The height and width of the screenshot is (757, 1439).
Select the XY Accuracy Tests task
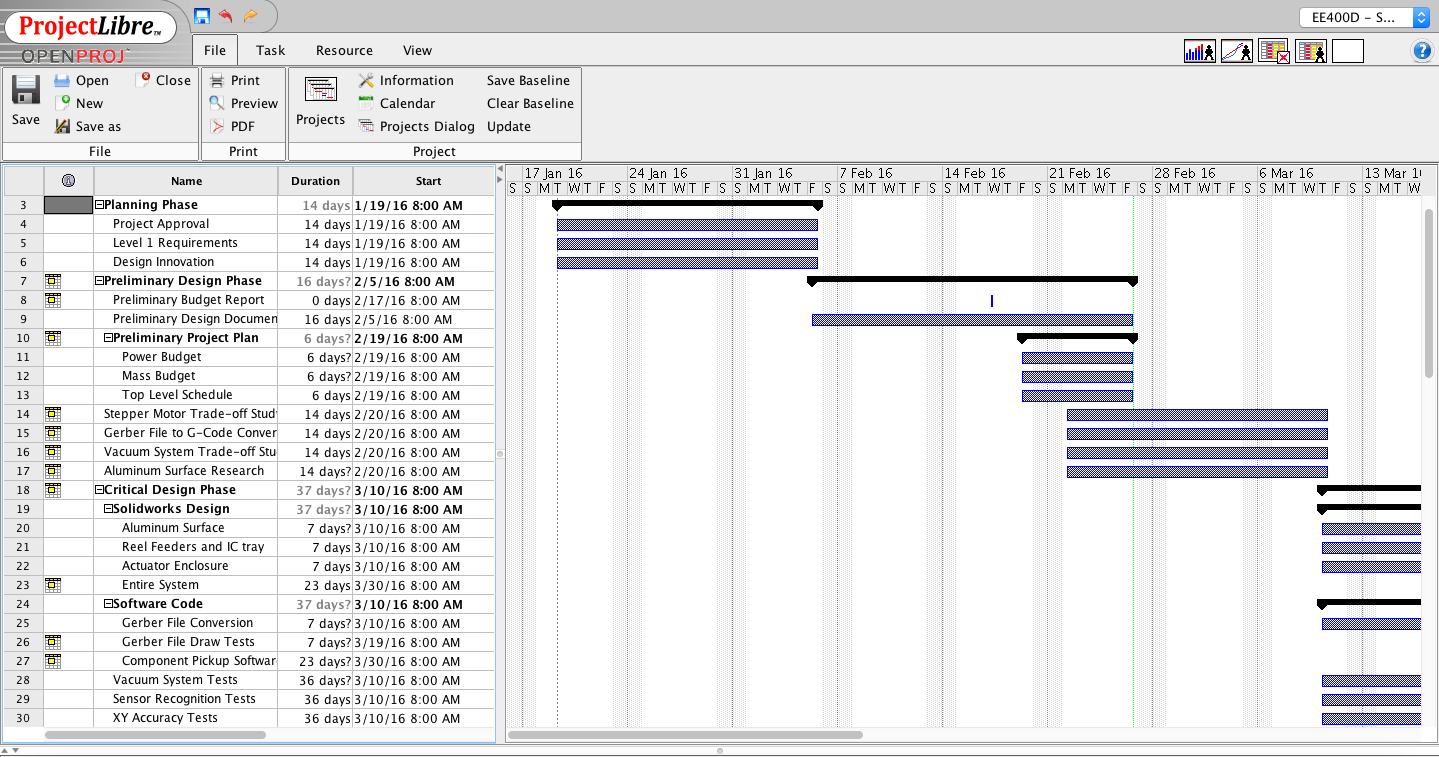(165, 718)
